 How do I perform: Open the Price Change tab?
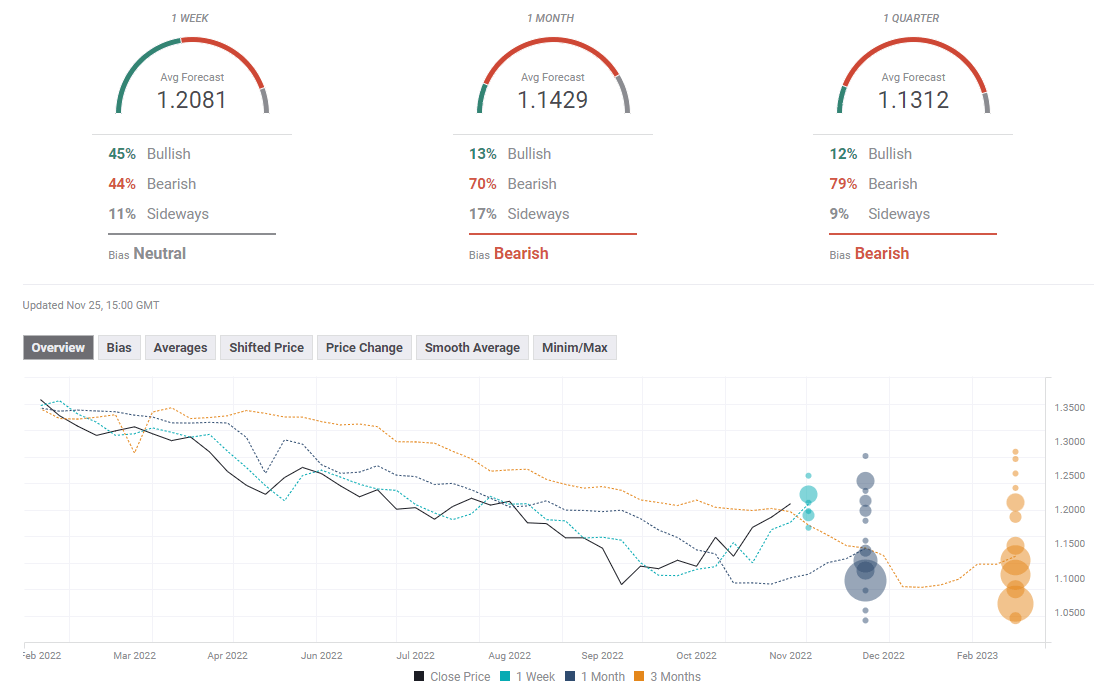click(x=364, y=348)
